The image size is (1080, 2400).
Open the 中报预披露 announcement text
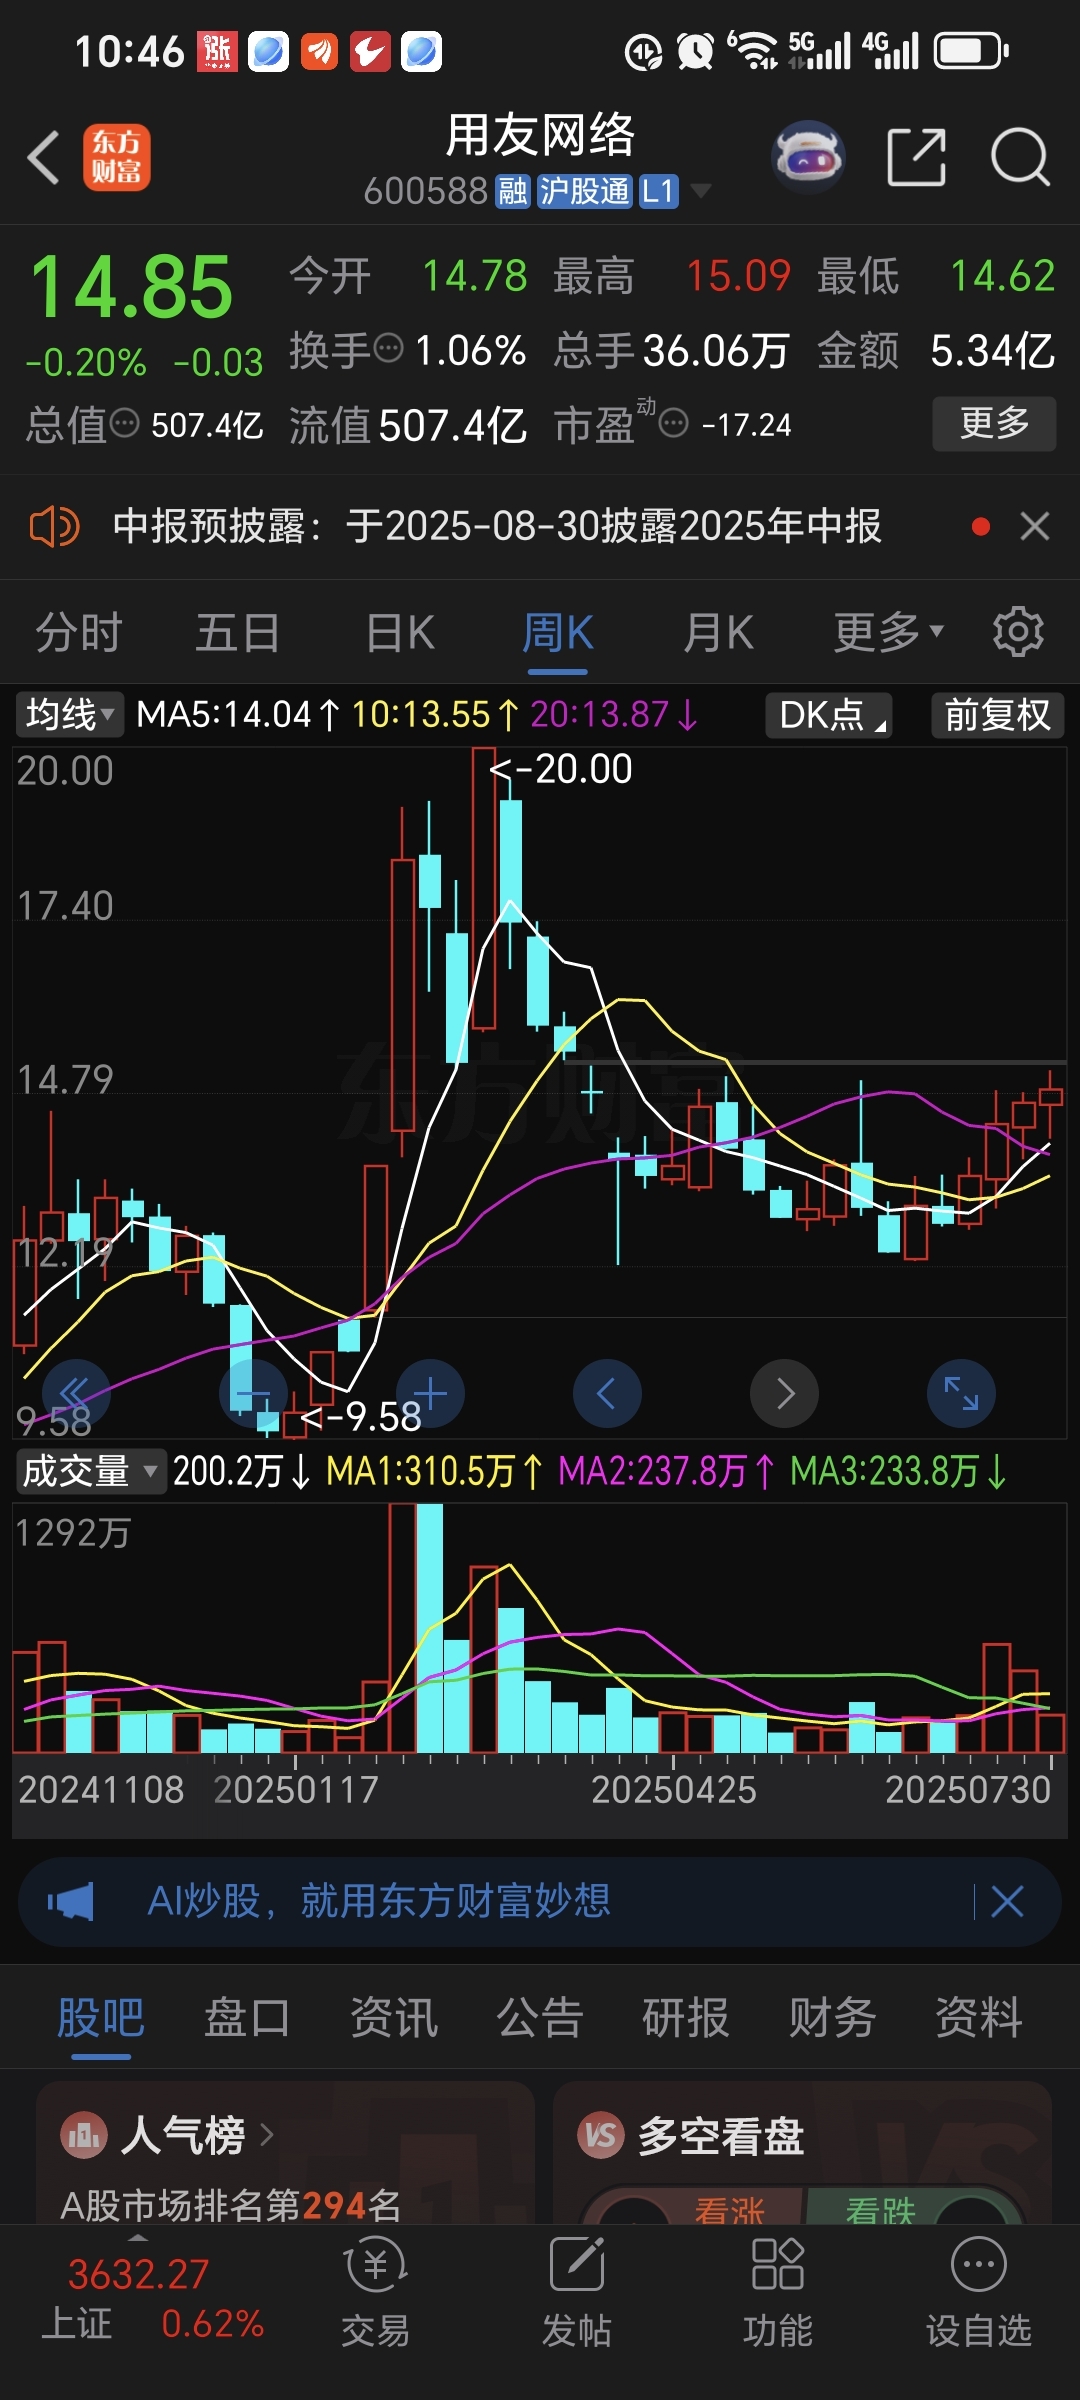click(497, 526)
